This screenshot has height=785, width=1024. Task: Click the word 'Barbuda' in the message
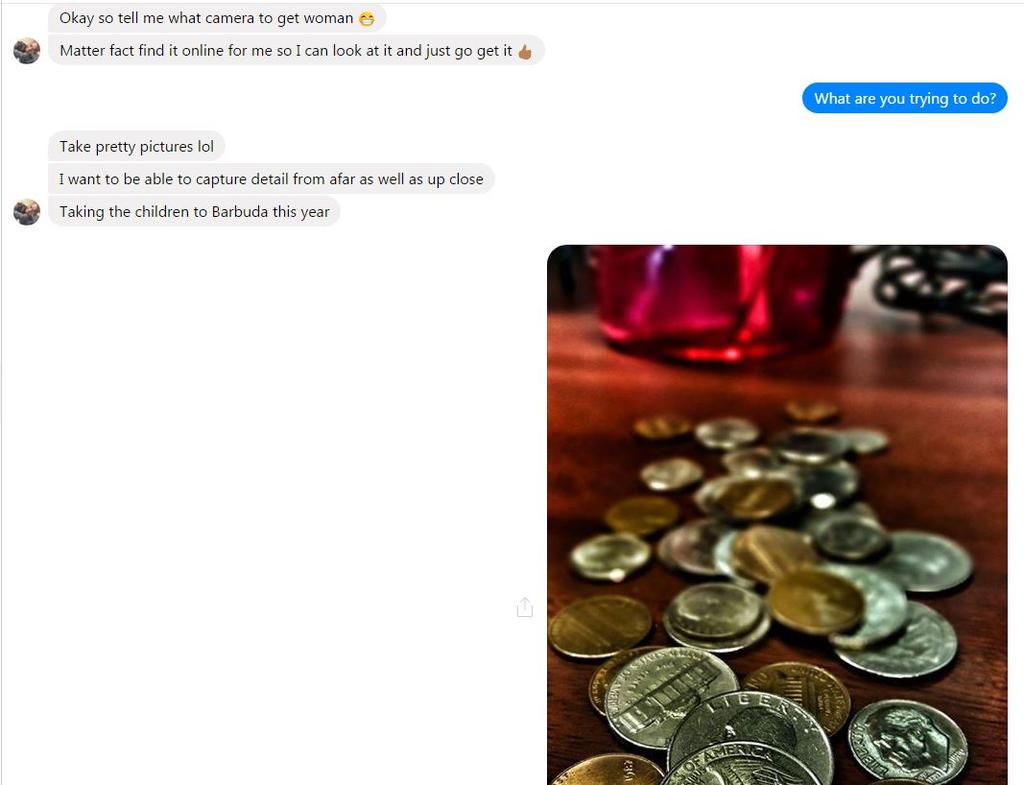click(x=240, y=212)
